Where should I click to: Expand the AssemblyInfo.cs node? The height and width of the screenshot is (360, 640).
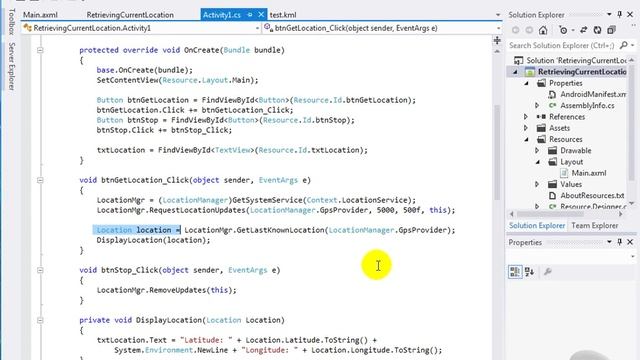click(x=537, y=106)
